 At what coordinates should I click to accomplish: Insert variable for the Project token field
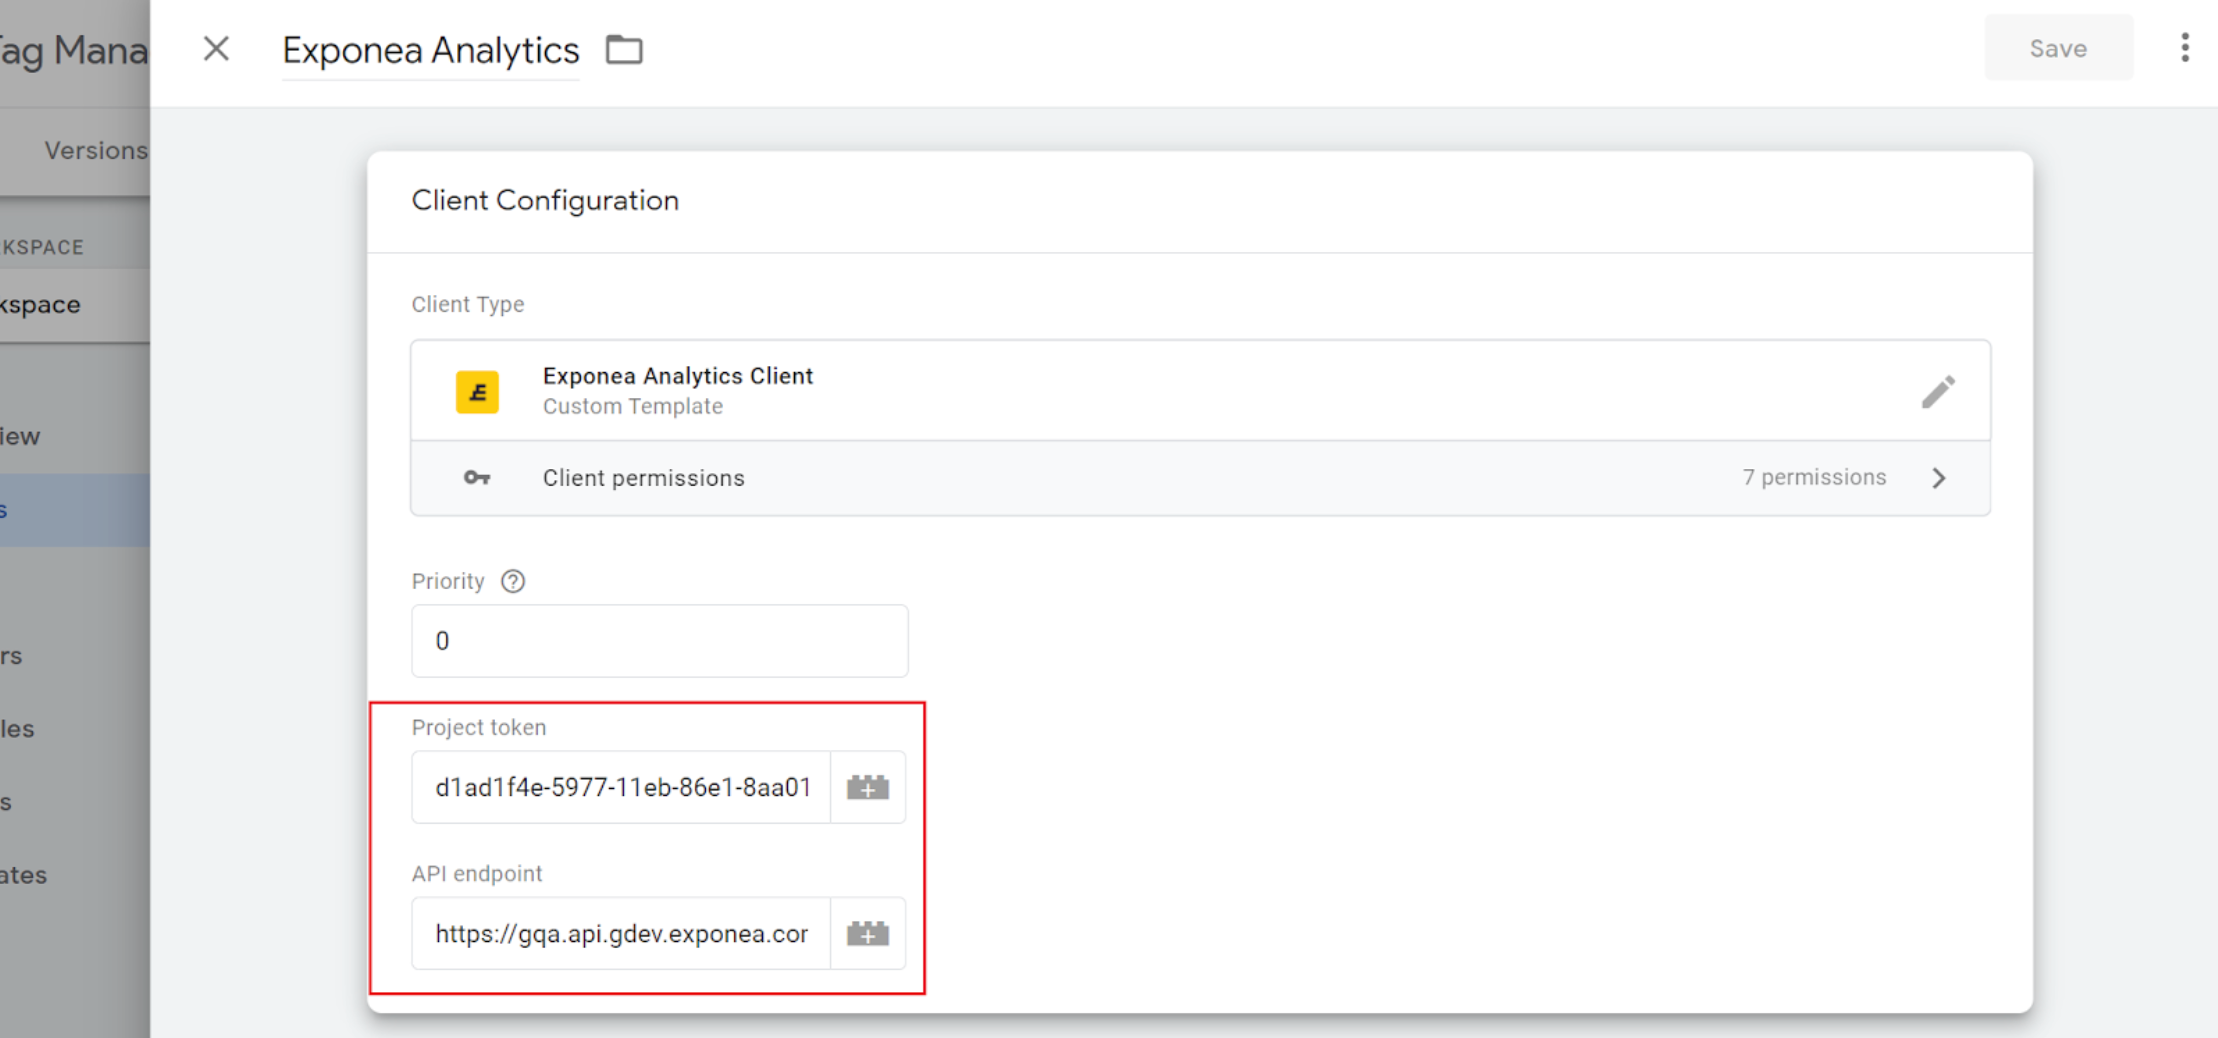[x=868, y=787]
